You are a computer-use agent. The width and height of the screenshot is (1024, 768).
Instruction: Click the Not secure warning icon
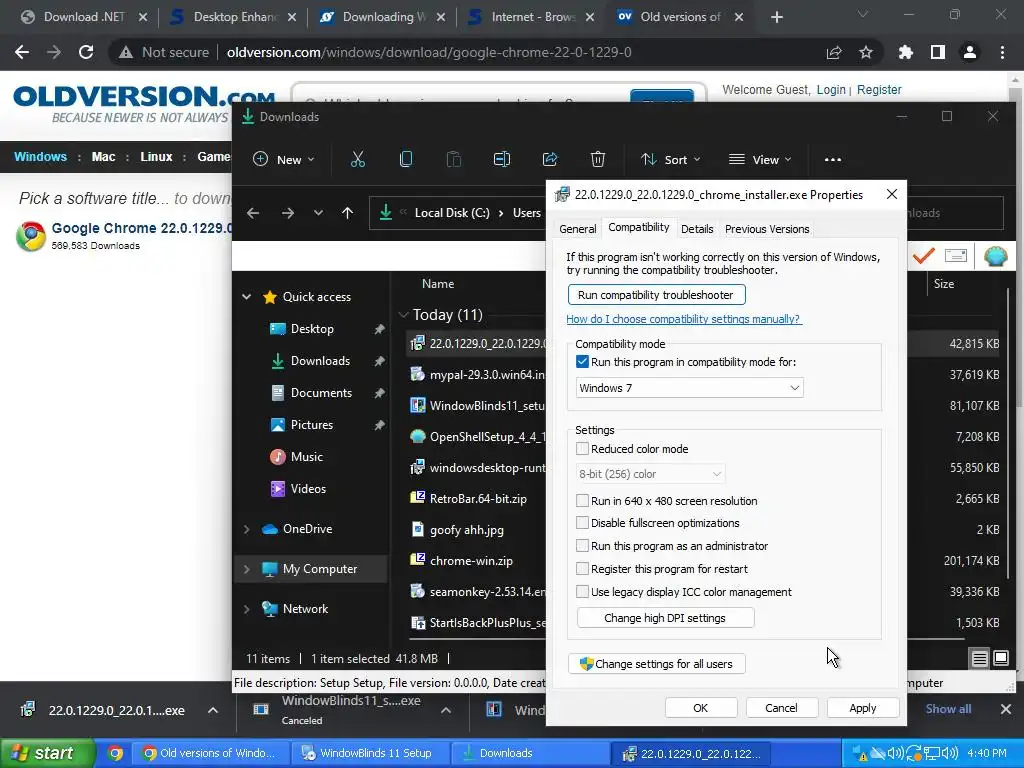[126, 52]
